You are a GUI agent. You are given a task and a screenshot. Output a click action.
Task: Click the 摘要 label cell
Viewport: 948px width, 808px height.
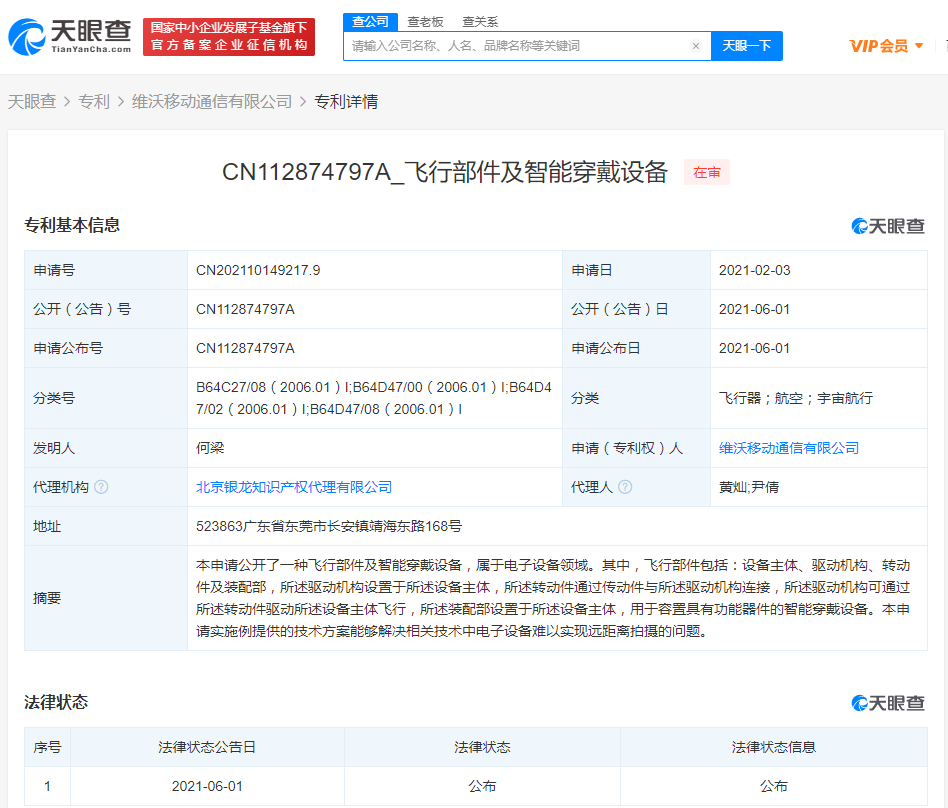click(x=106, y=598)
